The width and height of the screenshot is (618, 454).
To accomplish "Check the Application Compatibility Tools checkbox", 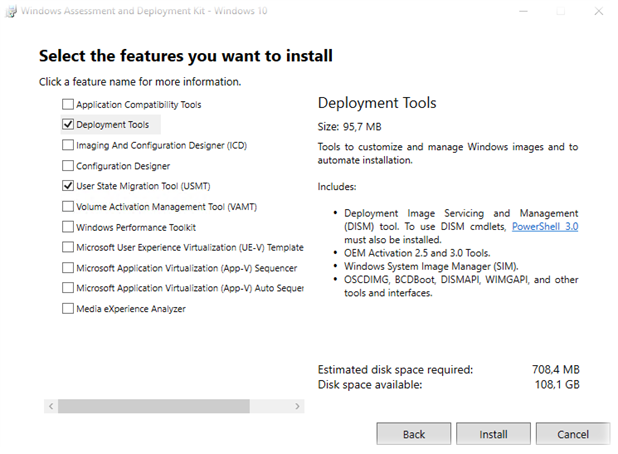I will click(68, 104).
